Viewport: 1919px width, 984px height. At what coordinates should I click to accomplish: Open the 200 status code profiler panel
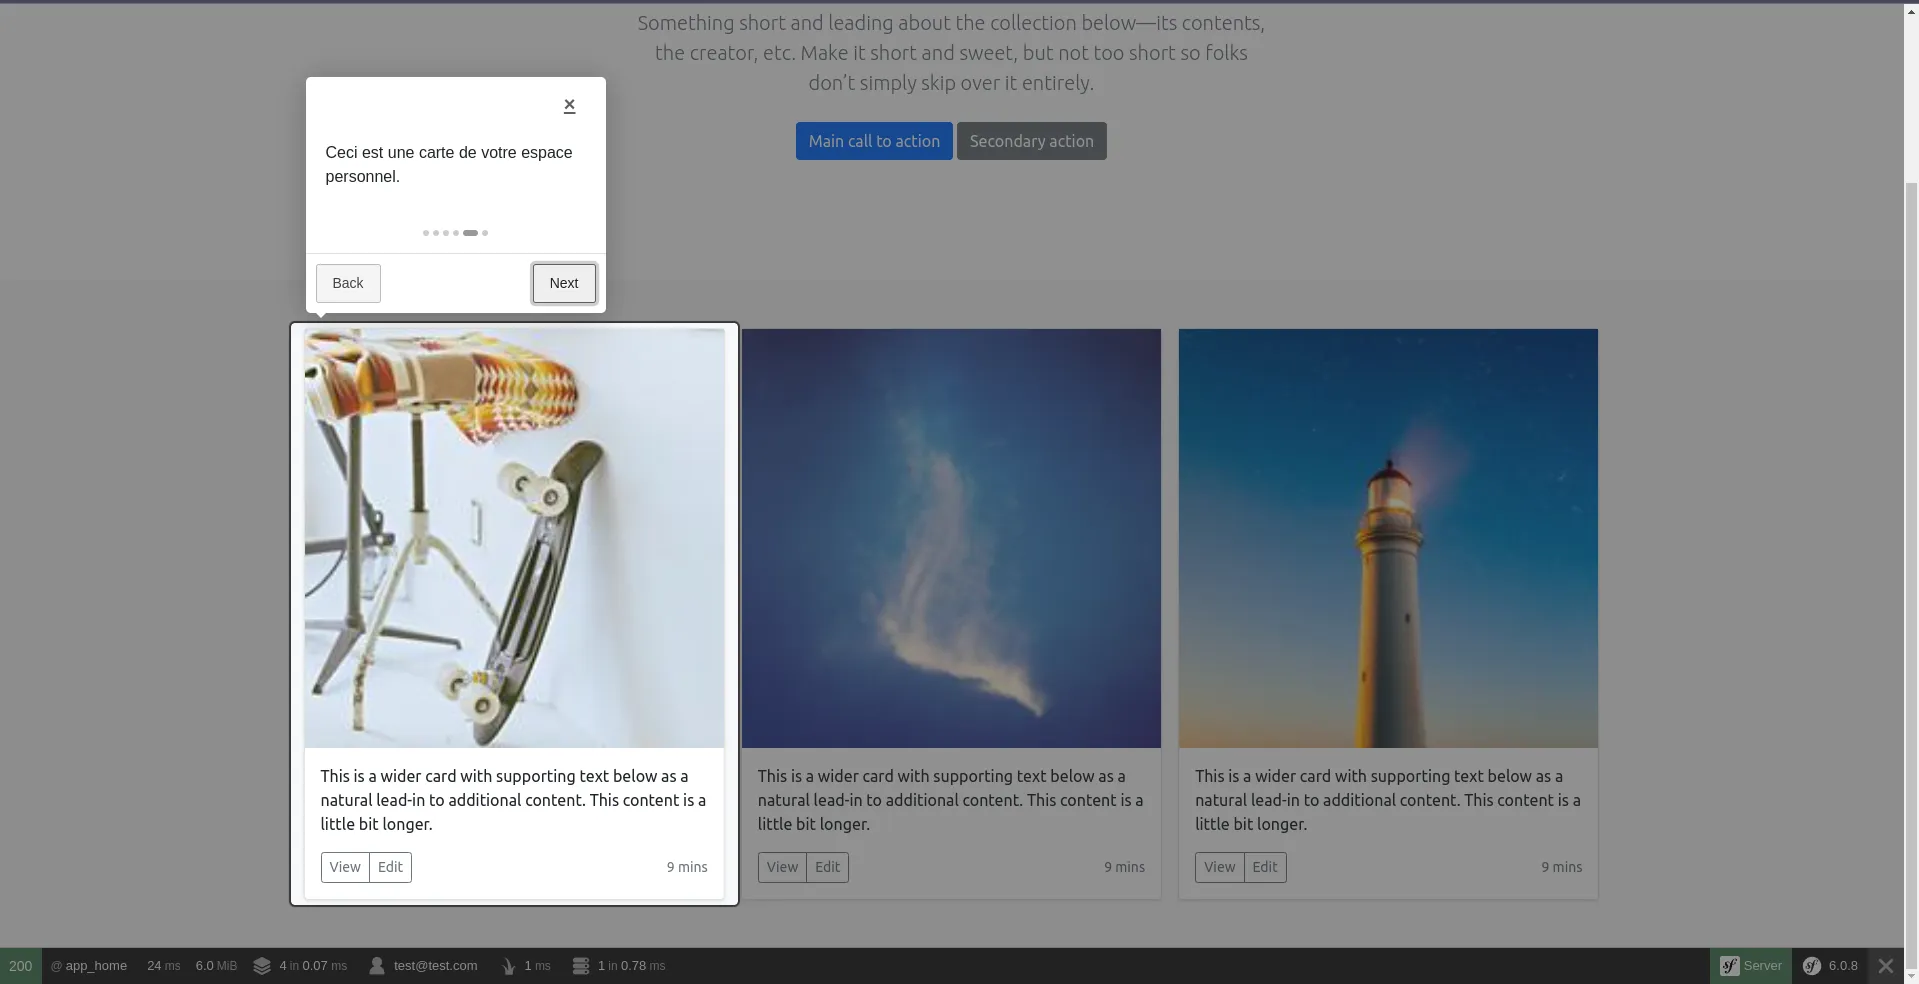(21, 966)
